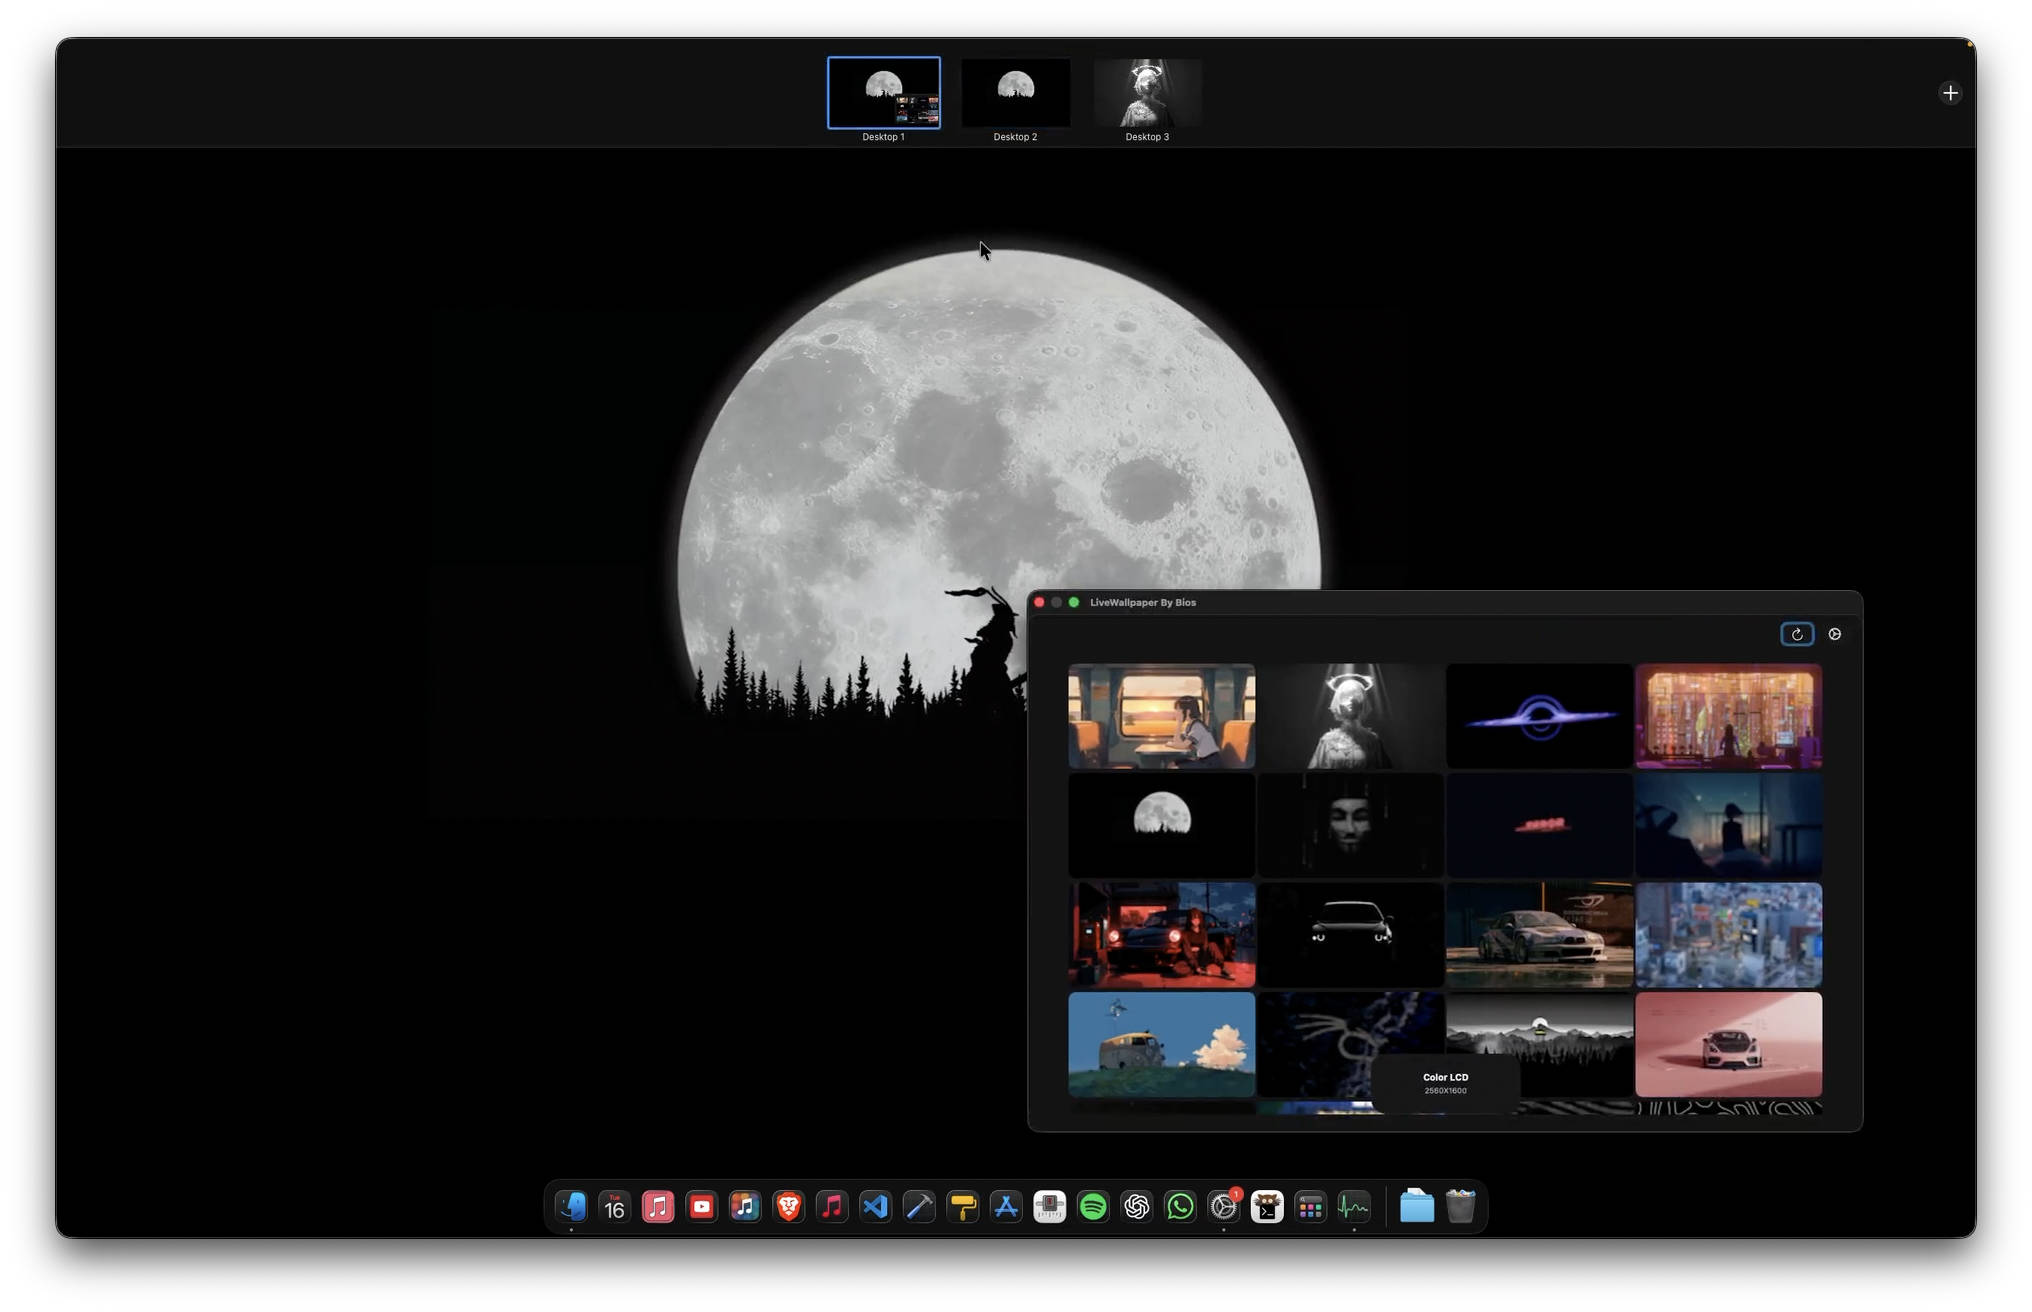
Task: Open ChatGPT from the dock
Action: [1137, 1207]
